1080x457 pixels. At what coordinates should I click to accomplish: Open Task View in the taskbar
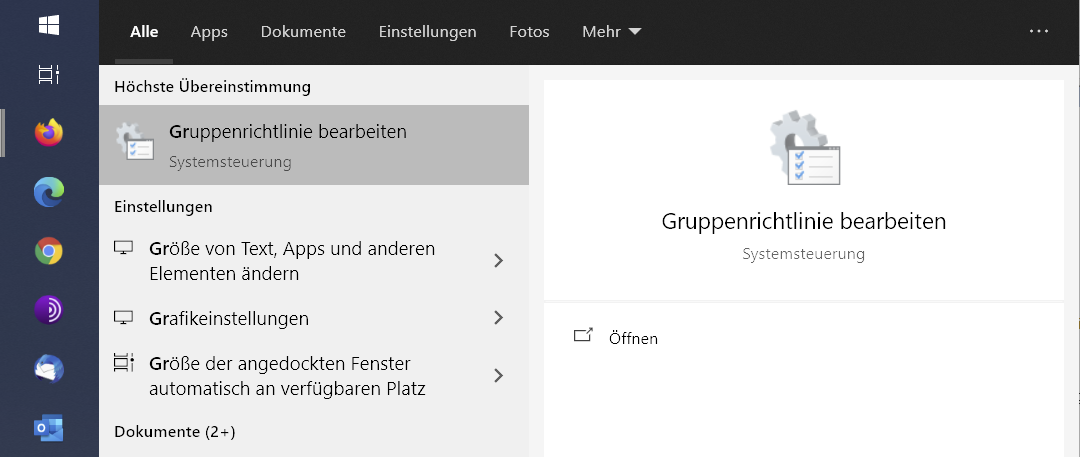click(49, 74)
